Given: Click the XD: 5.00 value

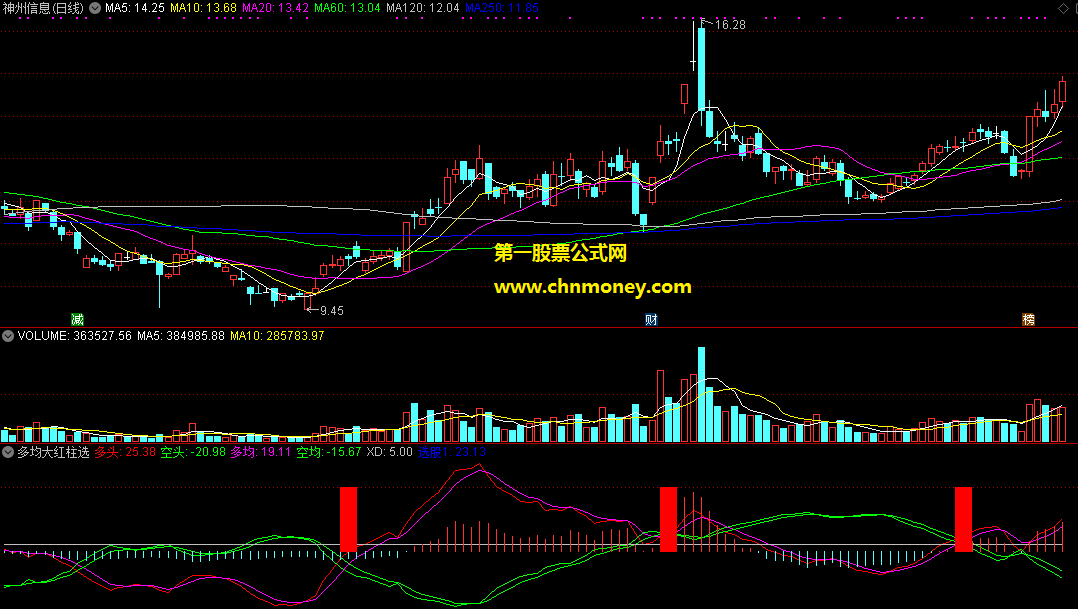Looking at the screenshot, I should pos(390,452).
